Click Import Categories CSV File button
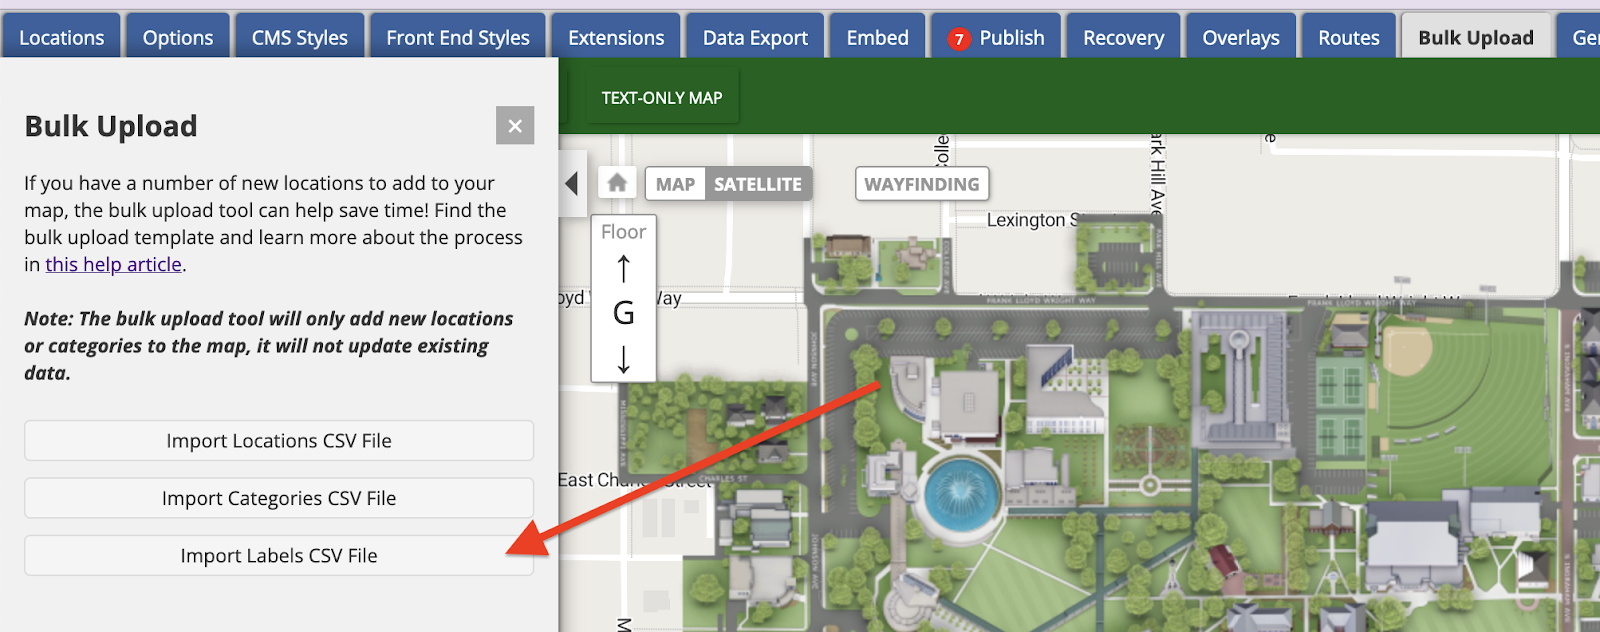 tap(279, 498)
